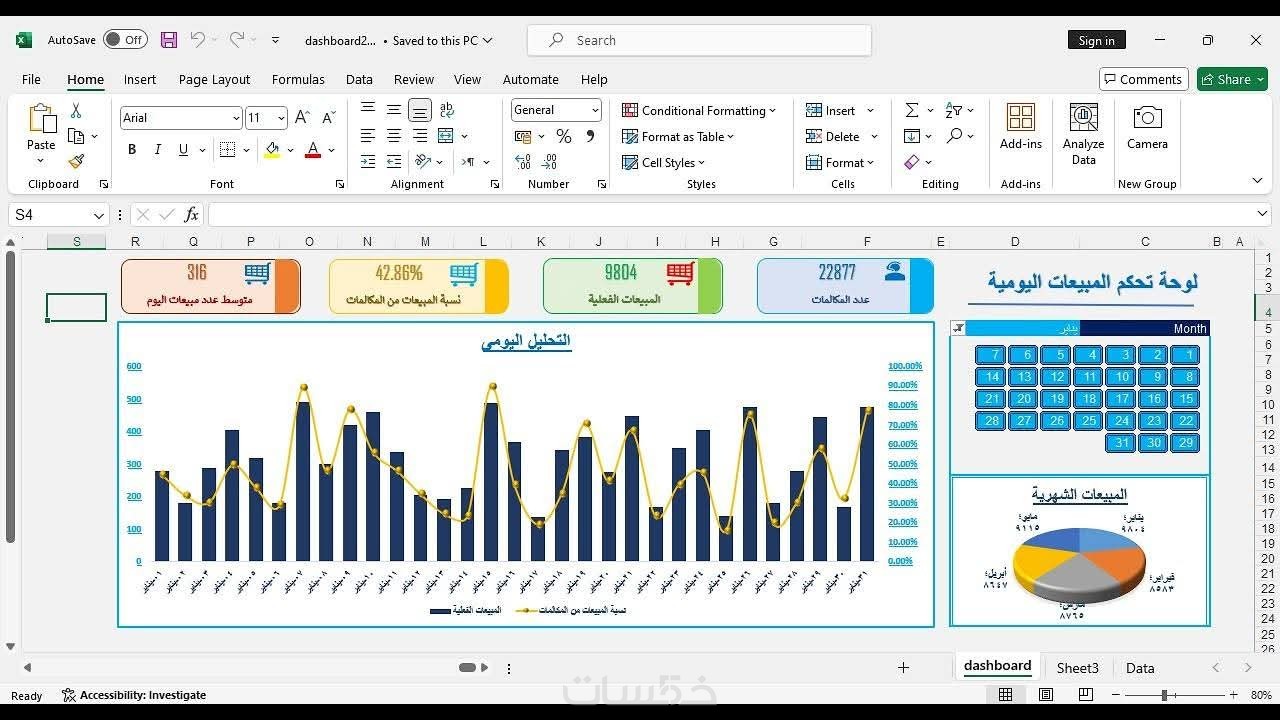
Task: Open the font size dropdown showing 11
Action: [281, 118]
